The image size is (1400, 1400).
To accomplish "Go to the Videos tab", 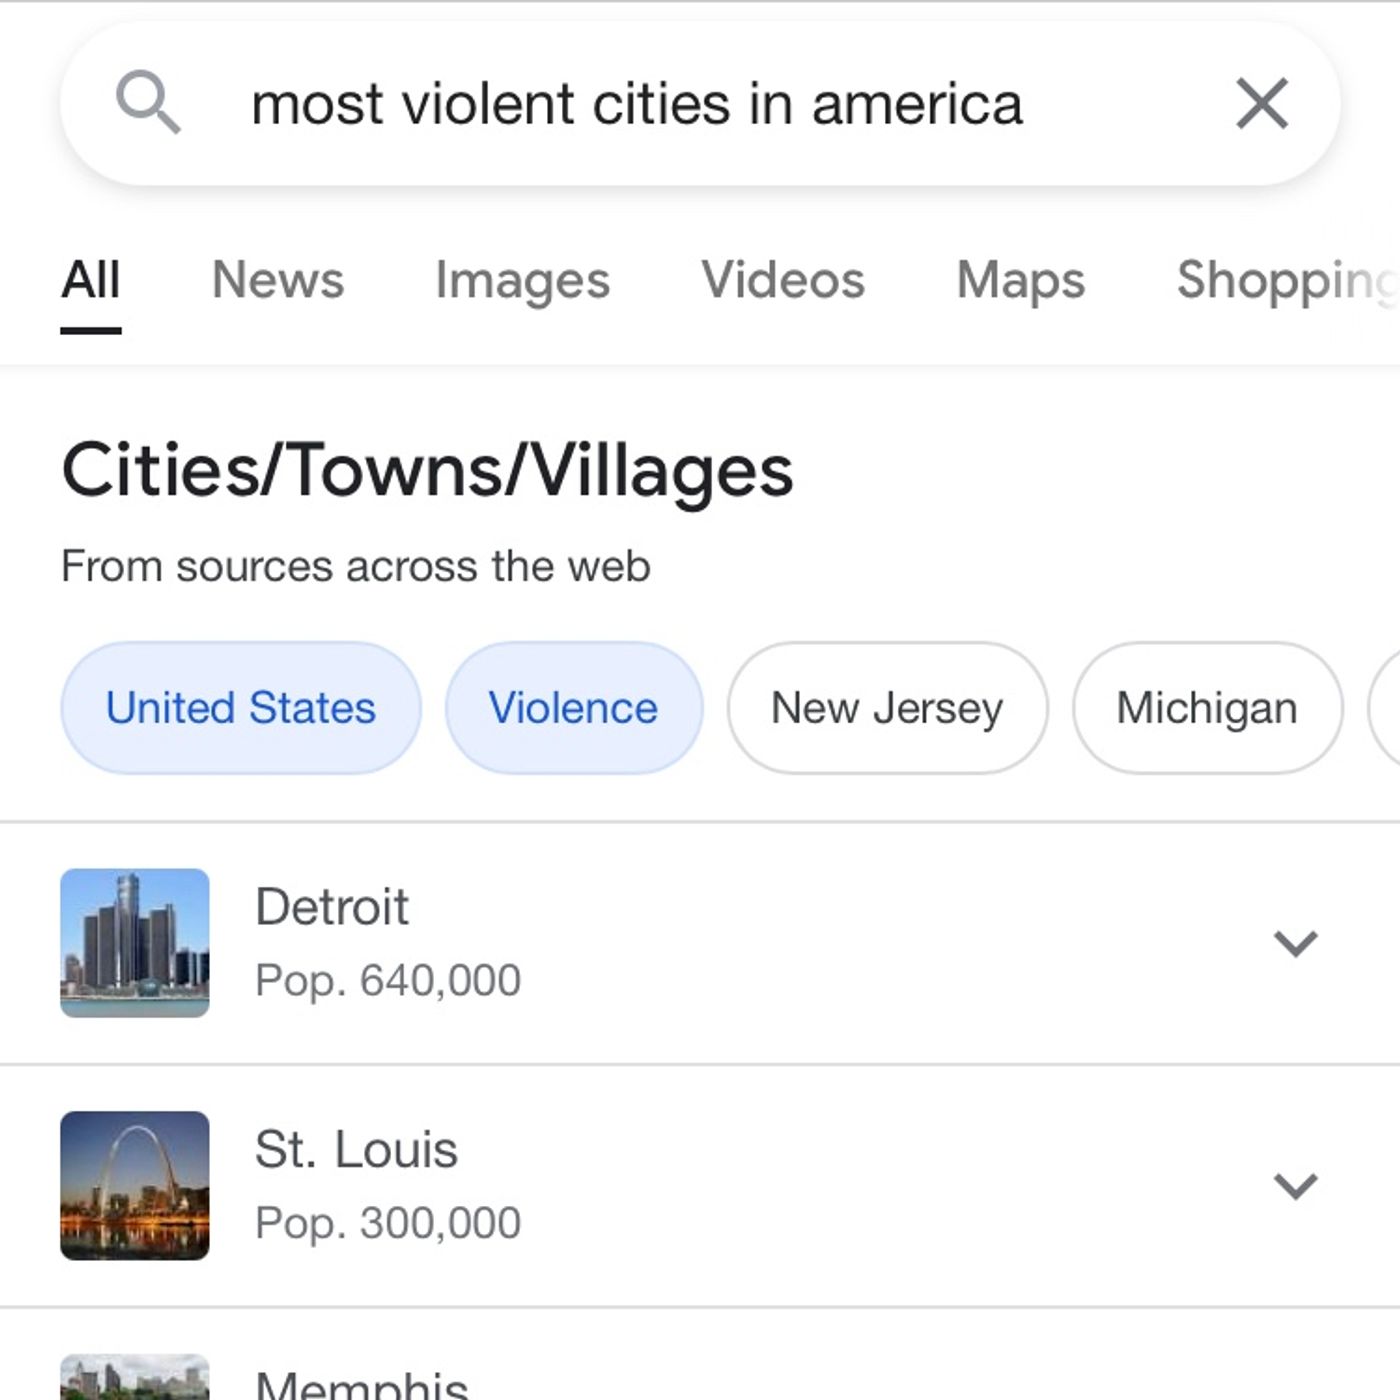I will click(783, 280).
